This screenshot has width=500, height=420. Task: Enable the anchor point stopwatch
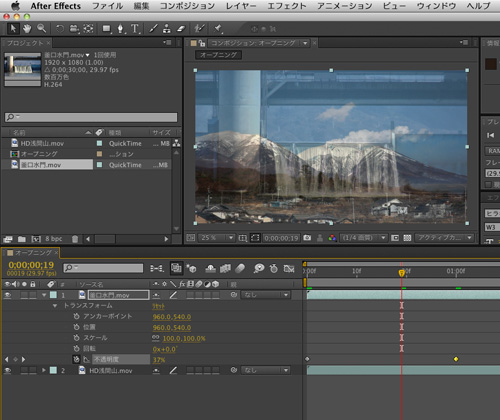coord(76,316)
